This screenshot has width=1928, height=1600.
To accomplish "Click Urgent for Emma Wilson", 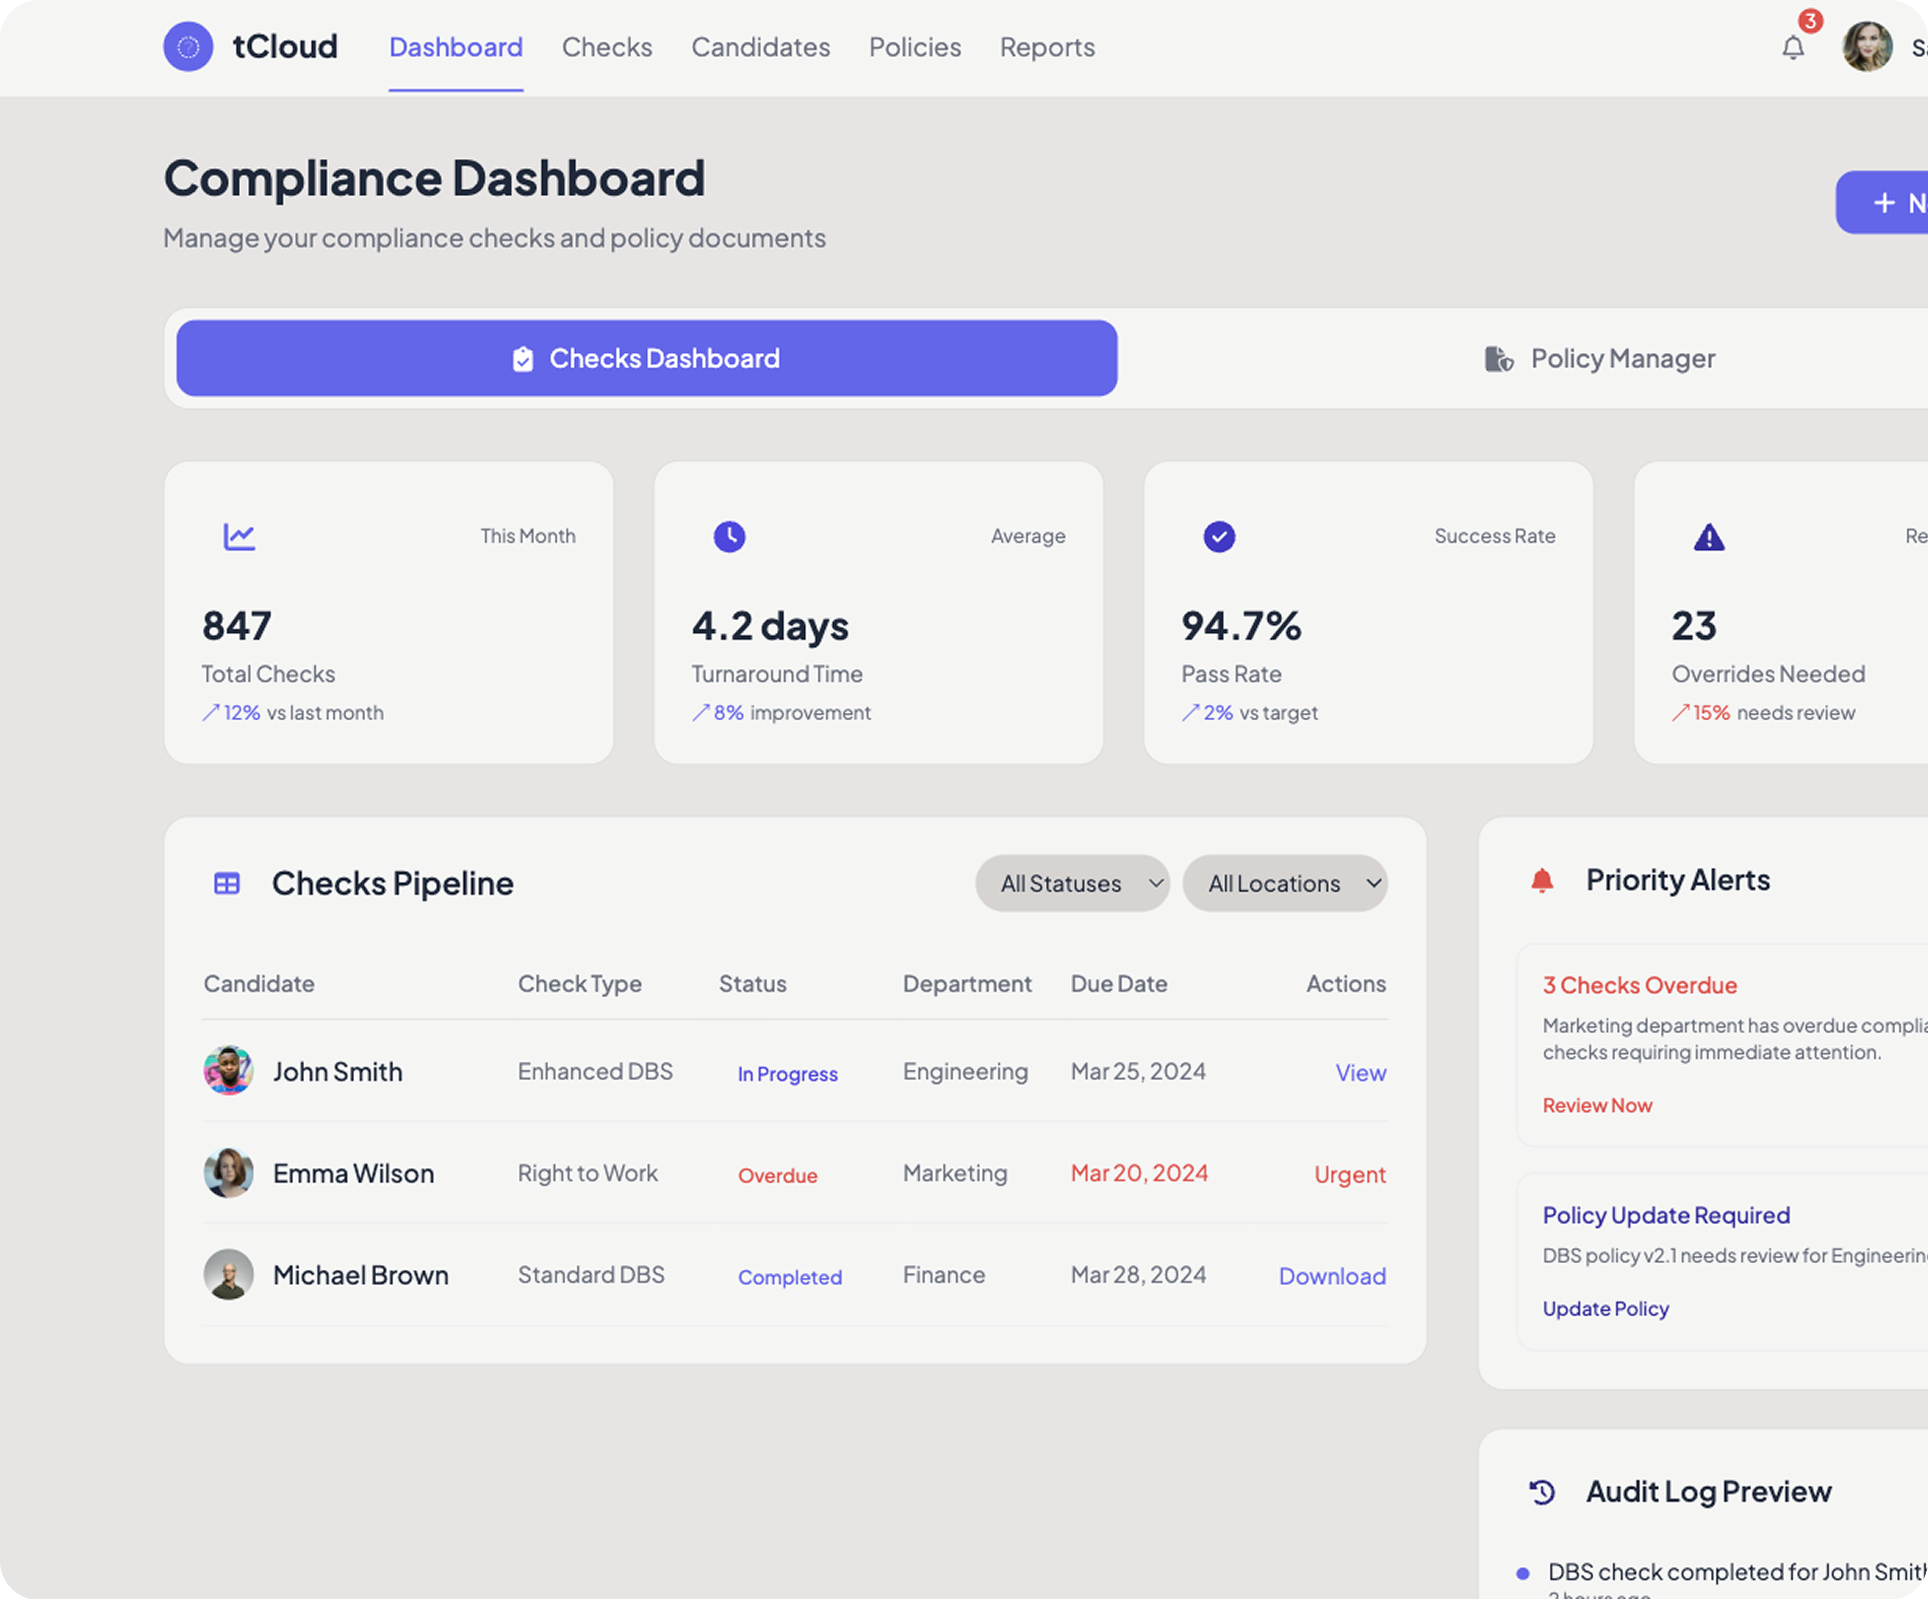I will (1350, 1175).
